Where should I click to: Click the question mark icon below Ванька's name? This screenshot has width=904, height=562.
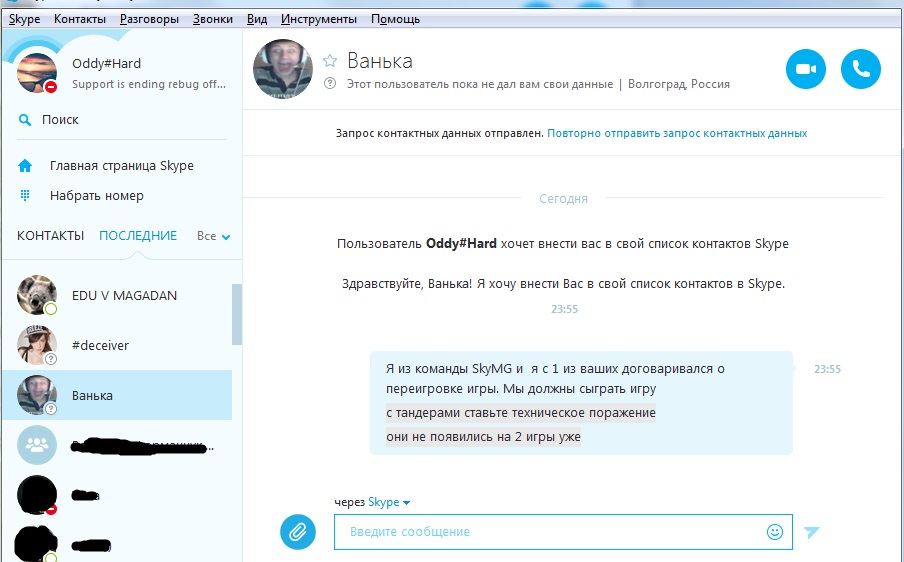[330, 84]
